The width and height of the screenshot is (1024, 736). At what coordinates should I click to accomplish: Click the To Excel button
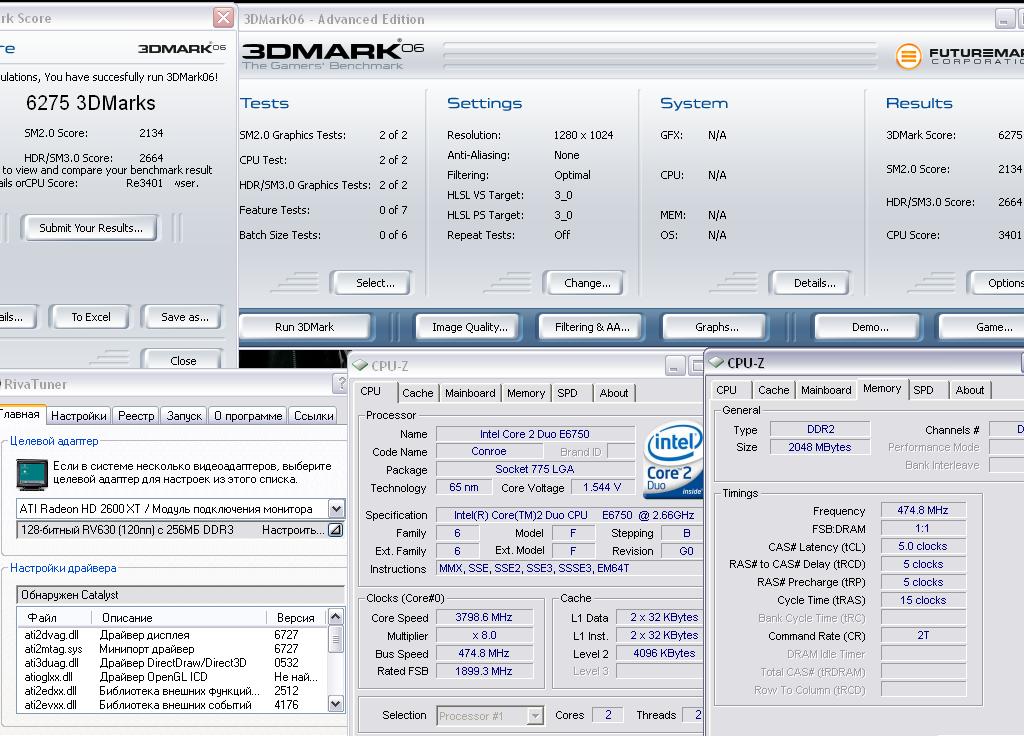[x=91, y=317]
